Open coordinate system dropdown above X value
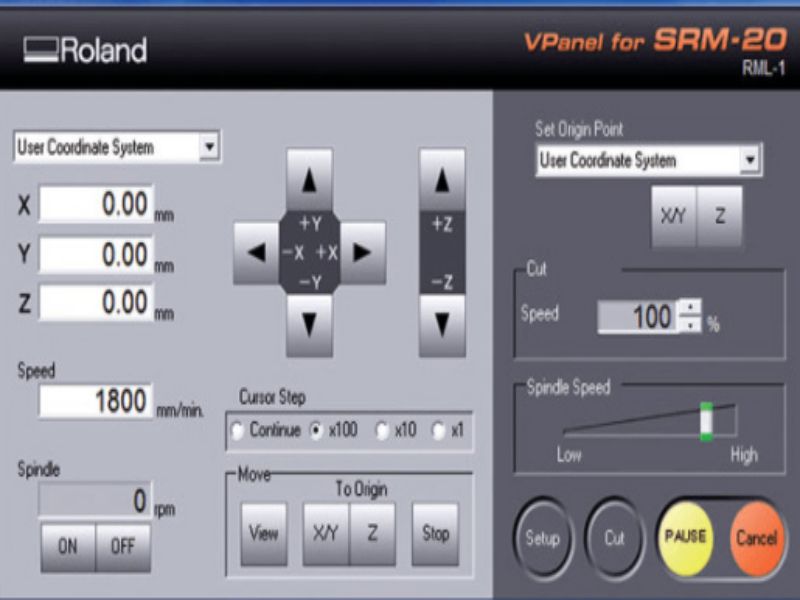This screenshot has width=800, height=600. 209,147
